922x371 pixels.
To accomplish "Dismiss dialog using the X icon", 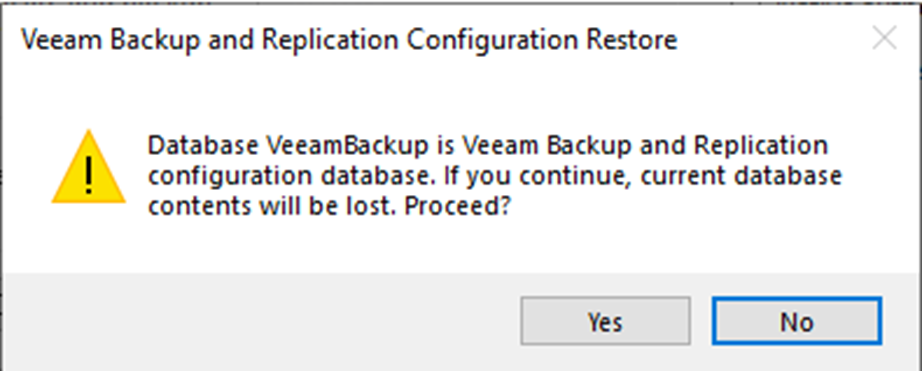I will click(x=884, y=39).
